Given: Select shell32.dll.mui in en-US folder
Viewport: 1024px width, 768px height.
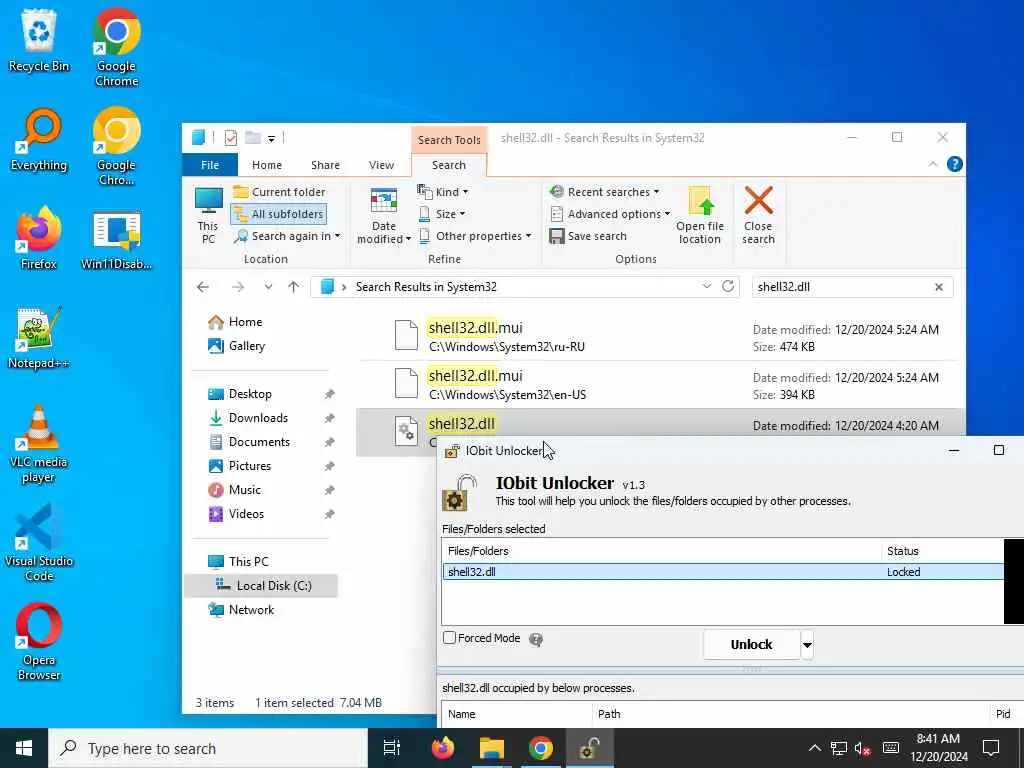Looking at the screenshot, I should tap(660, 385).
